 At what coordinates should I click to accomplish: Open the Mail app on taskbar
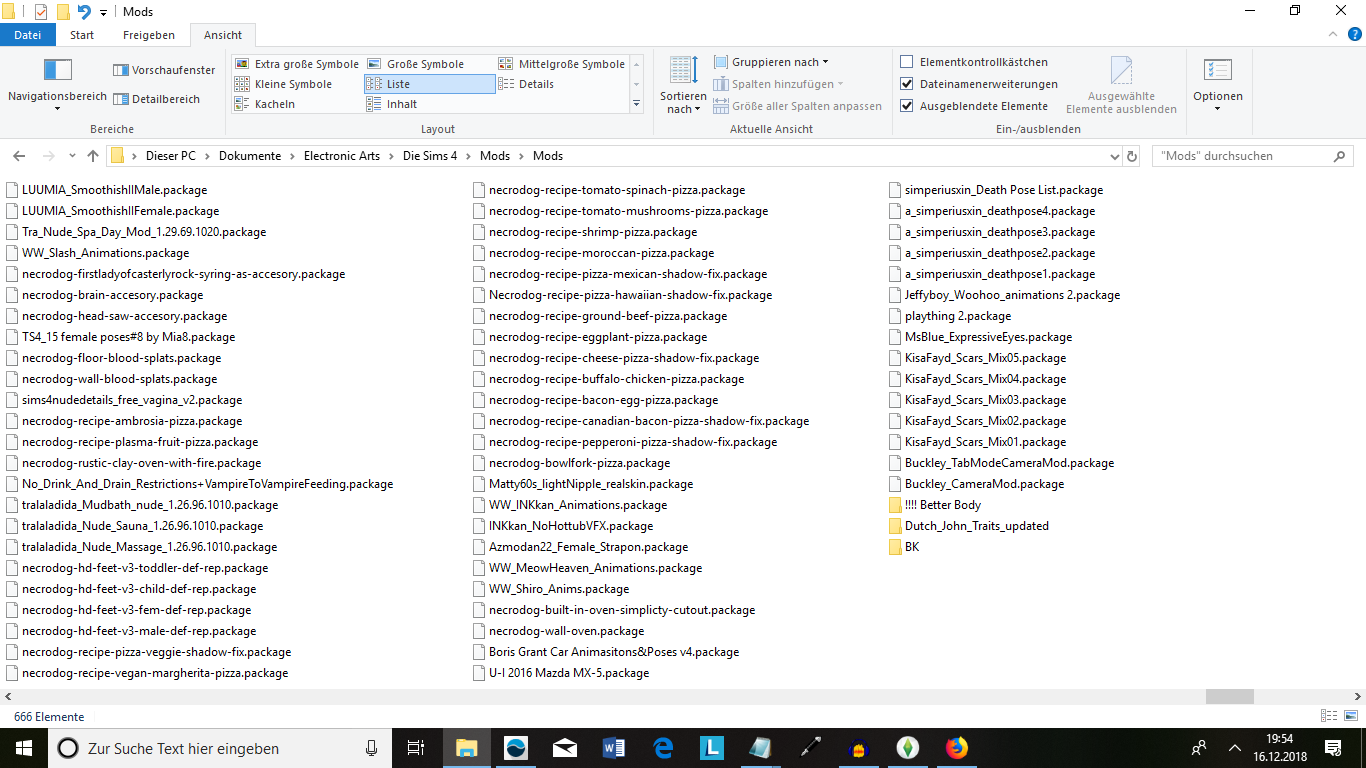point(564,748)
